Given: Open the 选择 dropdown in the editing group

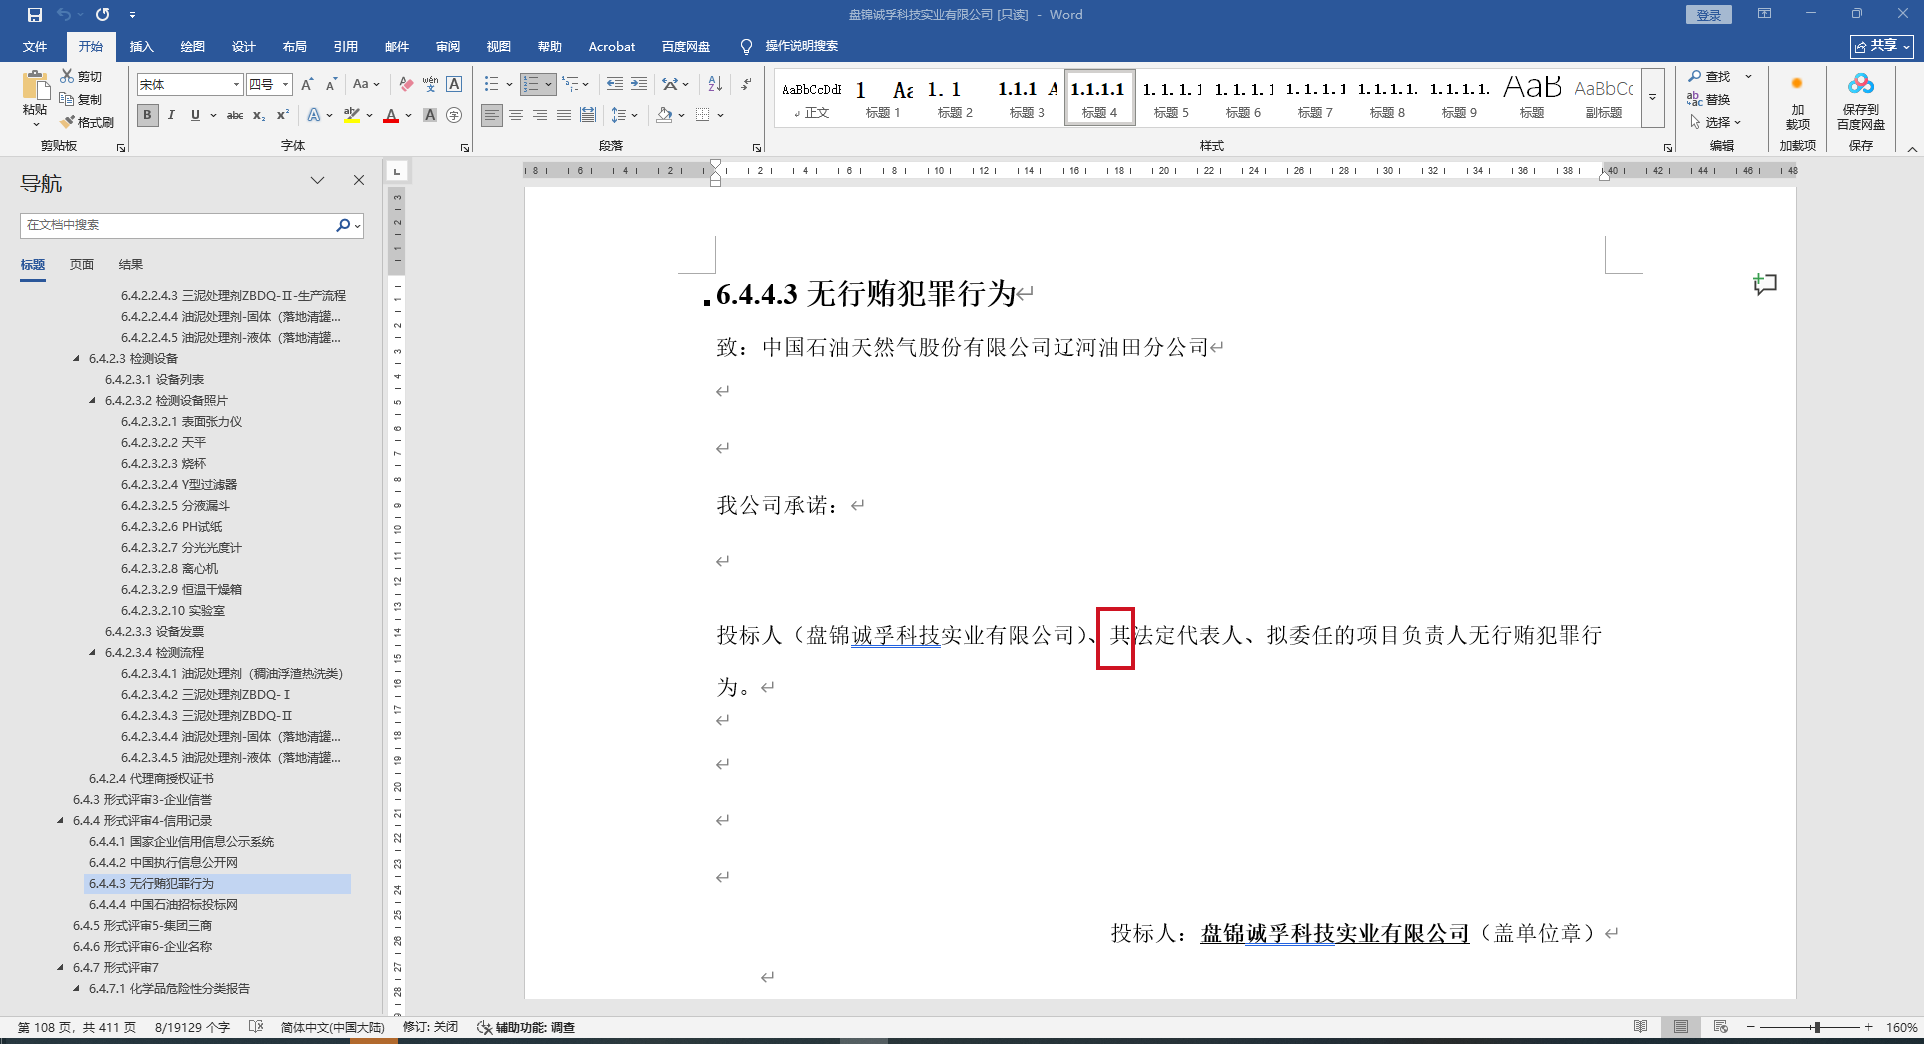Looking at the screenshot, I should (1716, 122).
